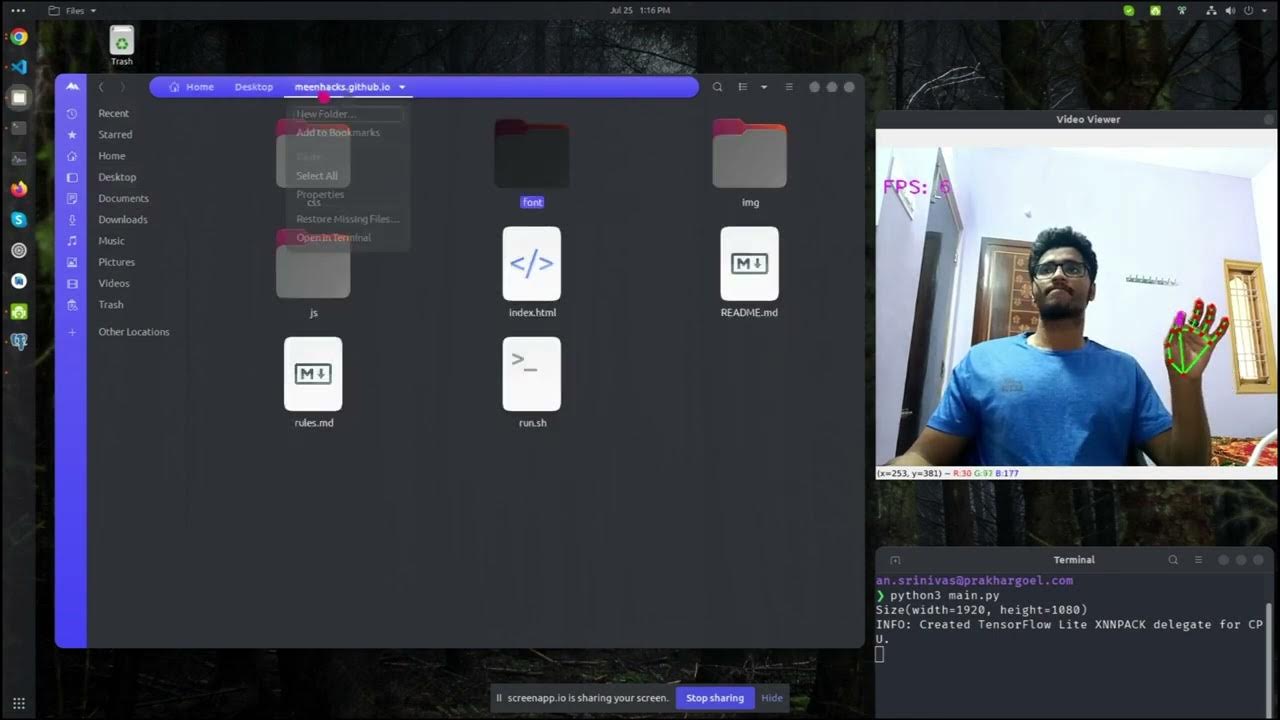Screen dimensions: 1280x720
Task: Click the Documents sidebar icon
Action: (72, 198)
